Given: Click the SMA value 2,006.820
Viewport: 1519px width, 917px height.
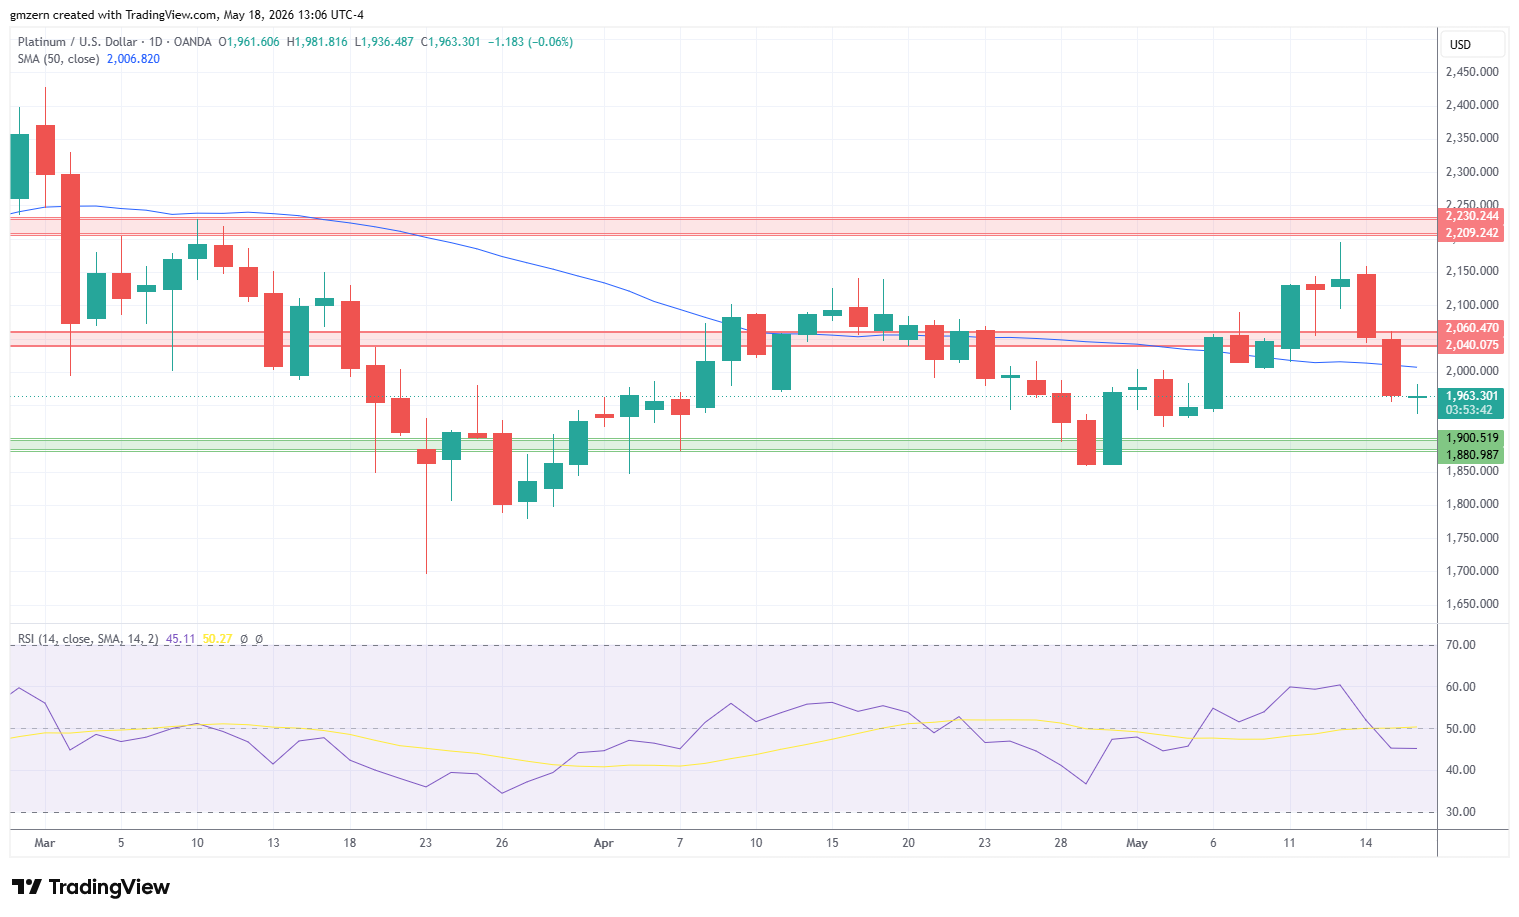Looking at the screenshot, I should click(133, 59).
